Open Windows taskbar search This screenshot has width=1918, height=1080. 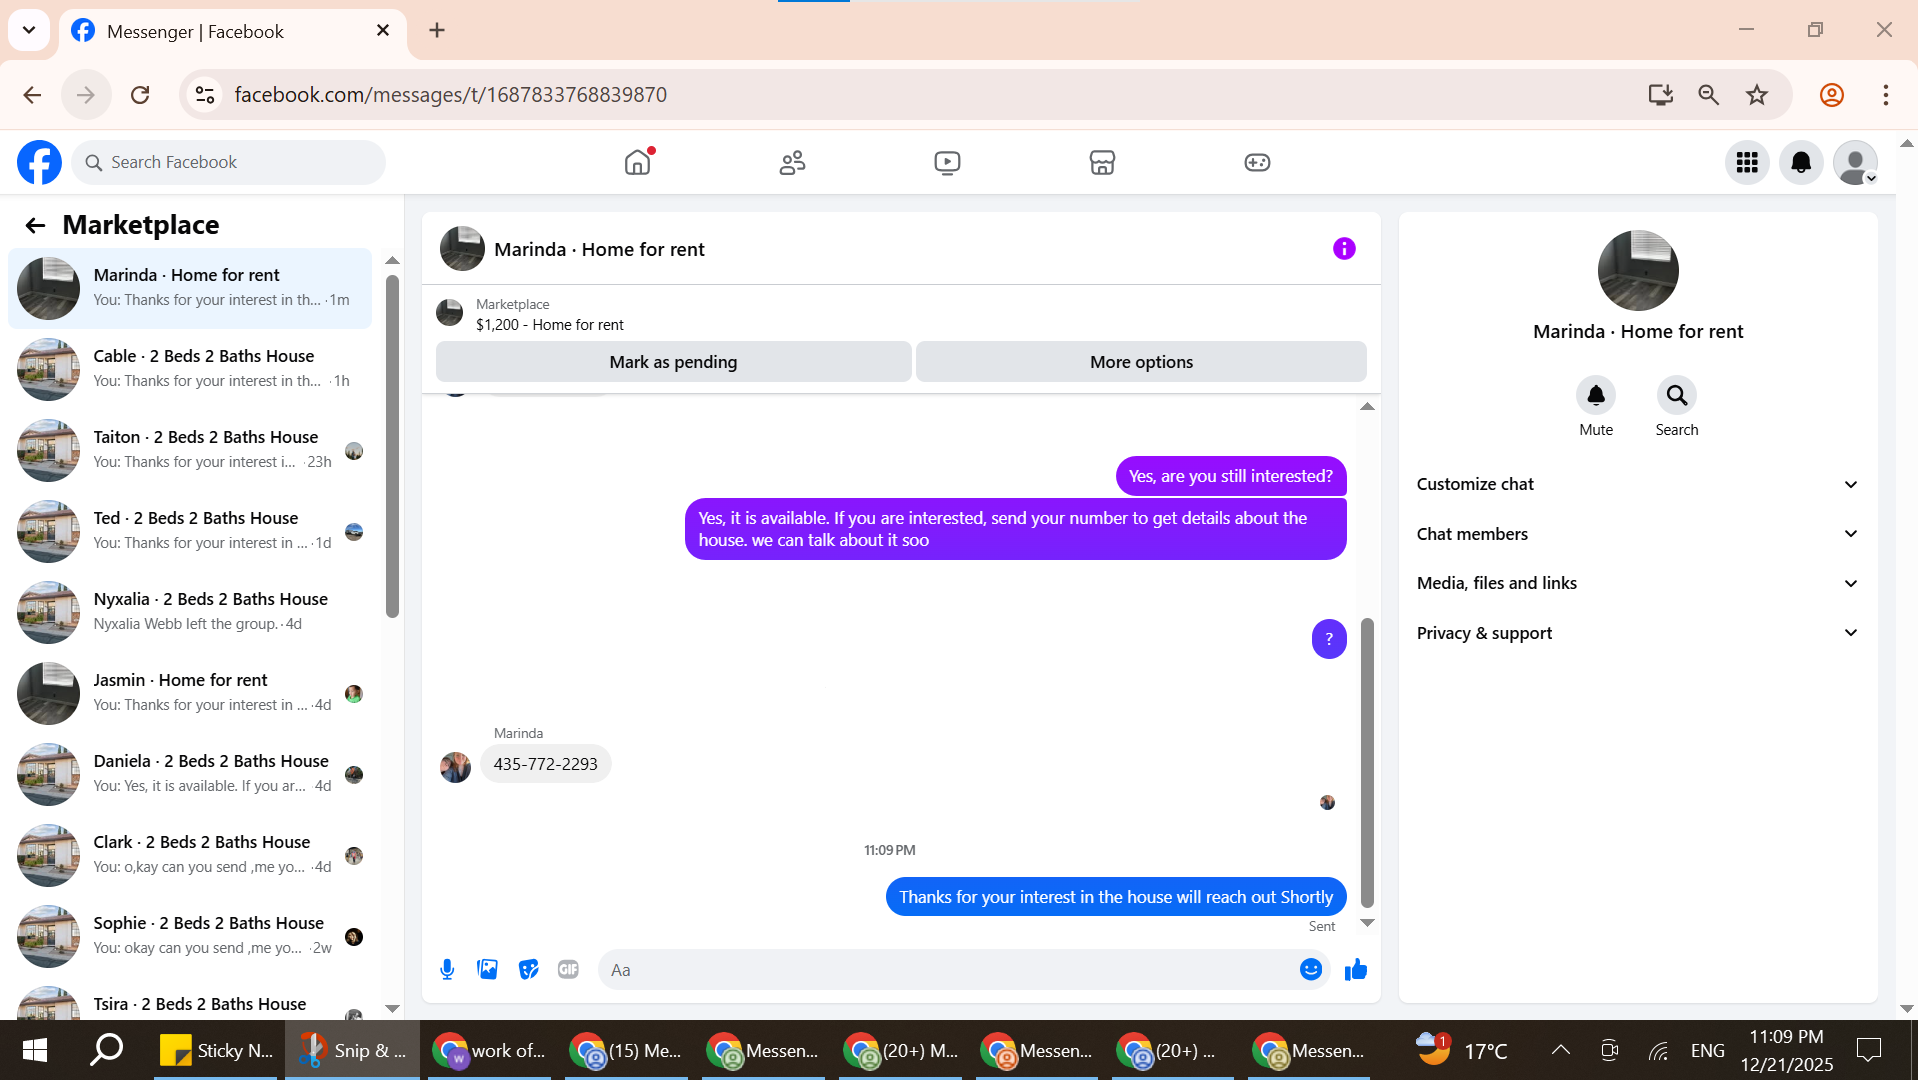107,1050
